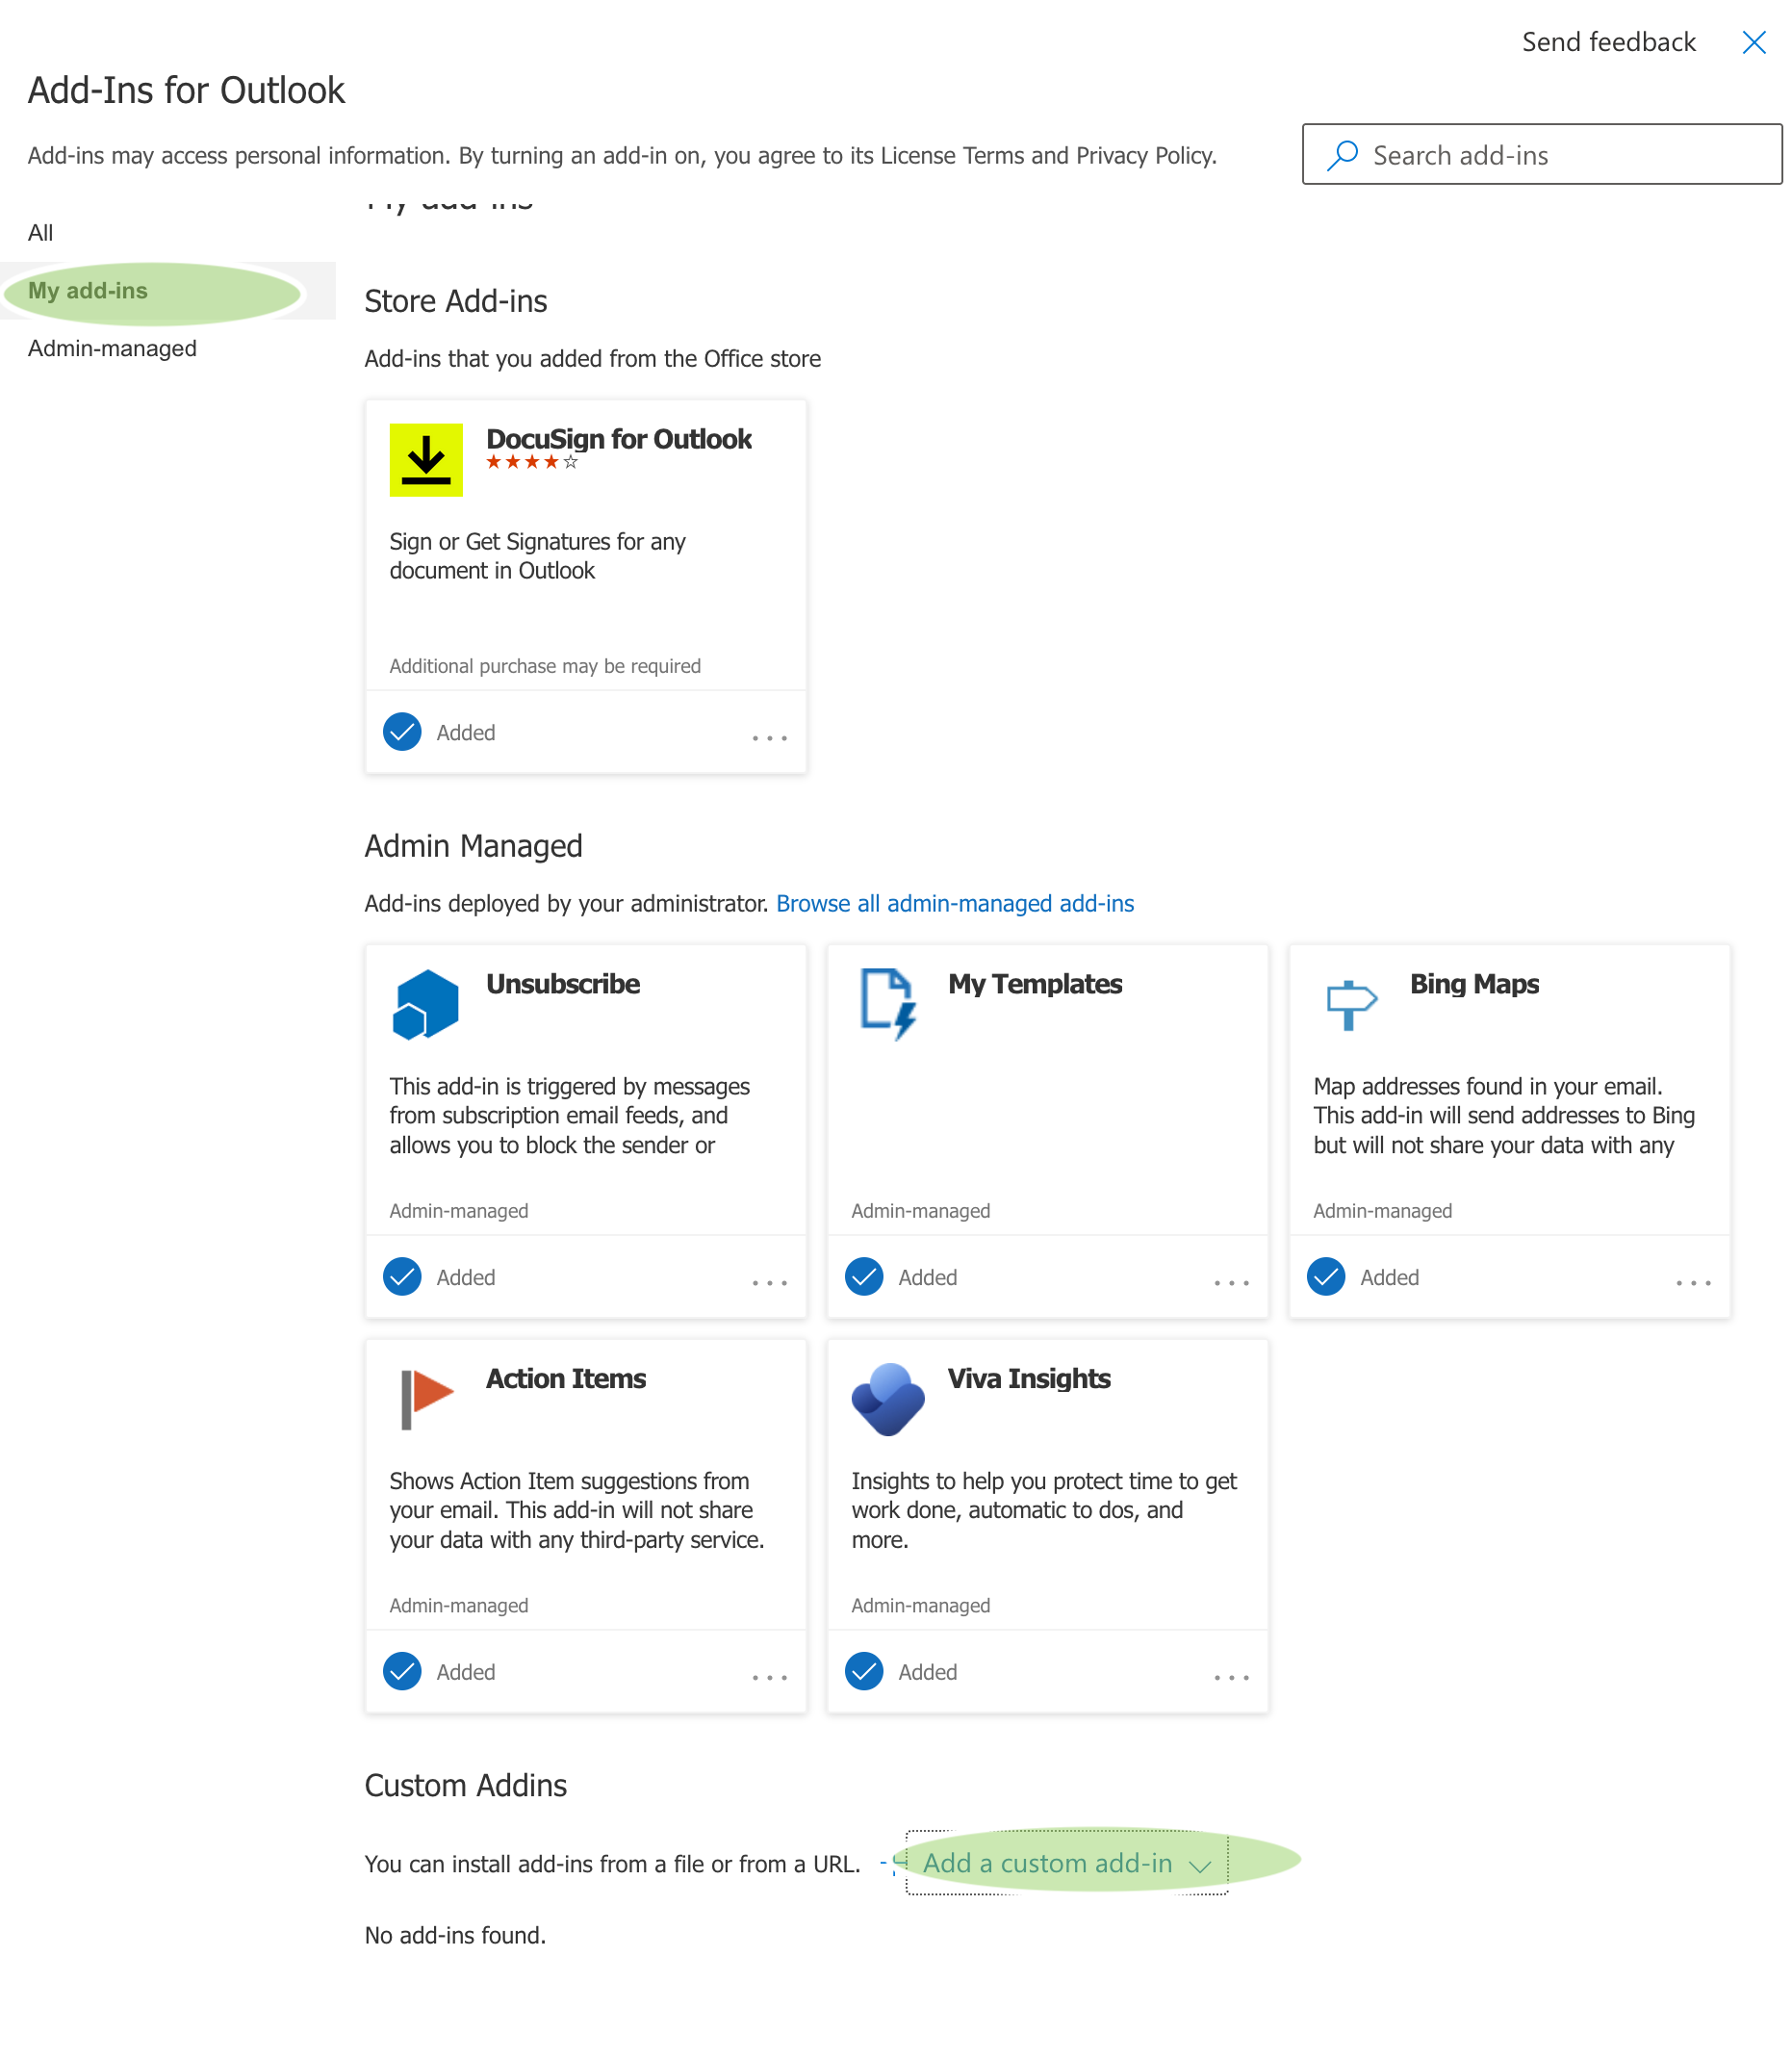Toggle the Added checkmark for Action Items
The height and width of the screenshot is (2060, 1792).
(402, 1671)
